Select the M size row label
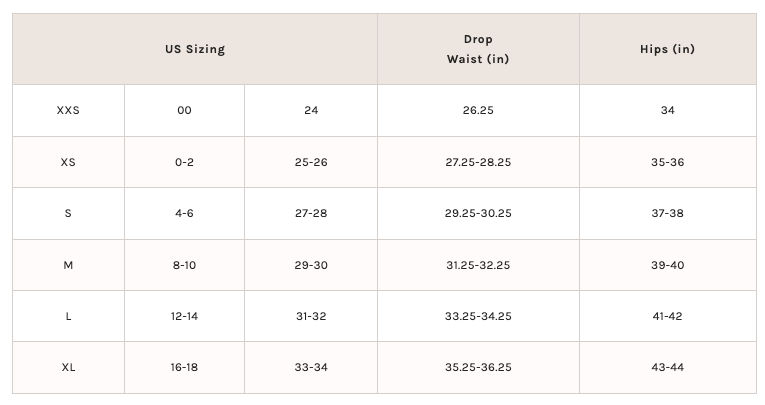 click(68, 265)
